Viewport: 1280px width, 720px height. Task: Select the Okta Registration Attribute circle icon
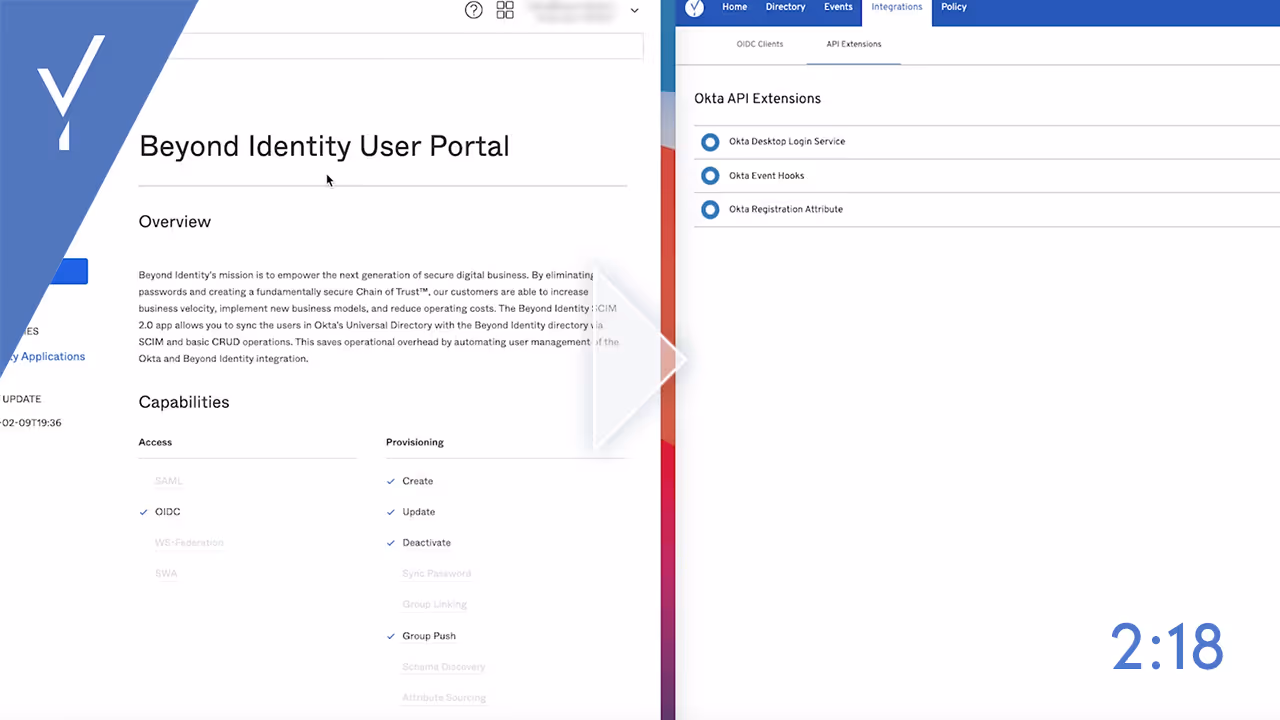(710, 209)
